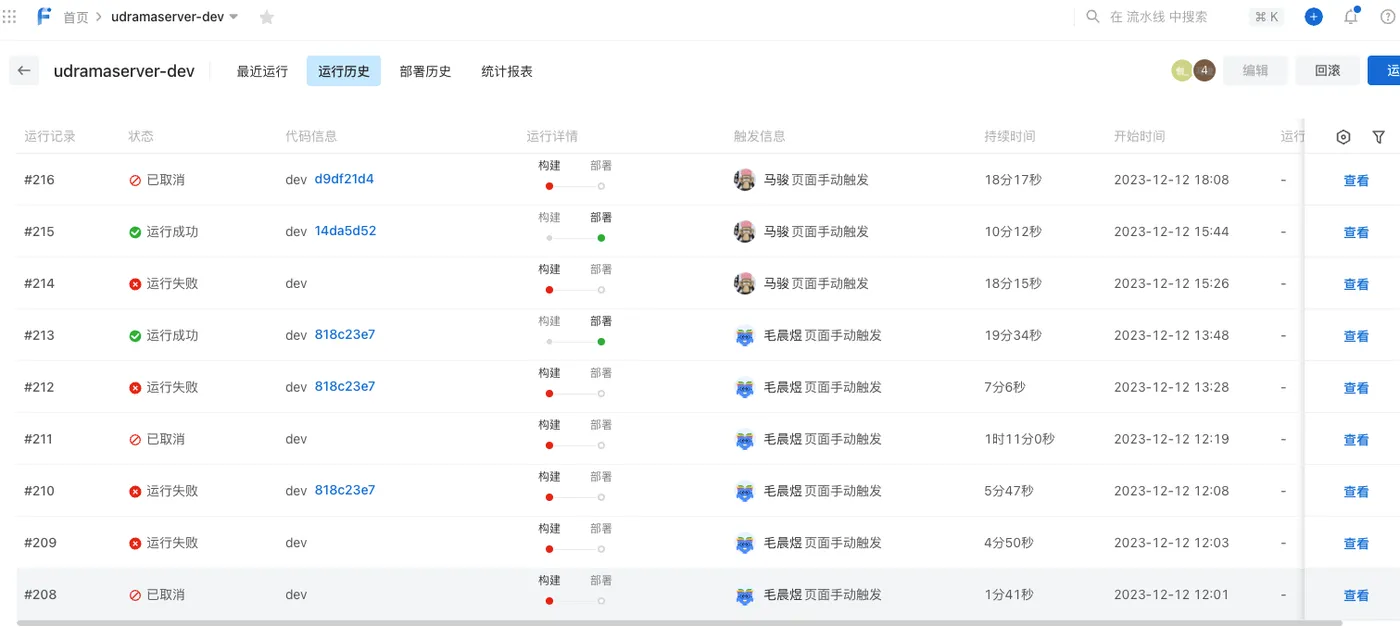
Task: Click the app launcher grid icon
Action: pos(10,17)
